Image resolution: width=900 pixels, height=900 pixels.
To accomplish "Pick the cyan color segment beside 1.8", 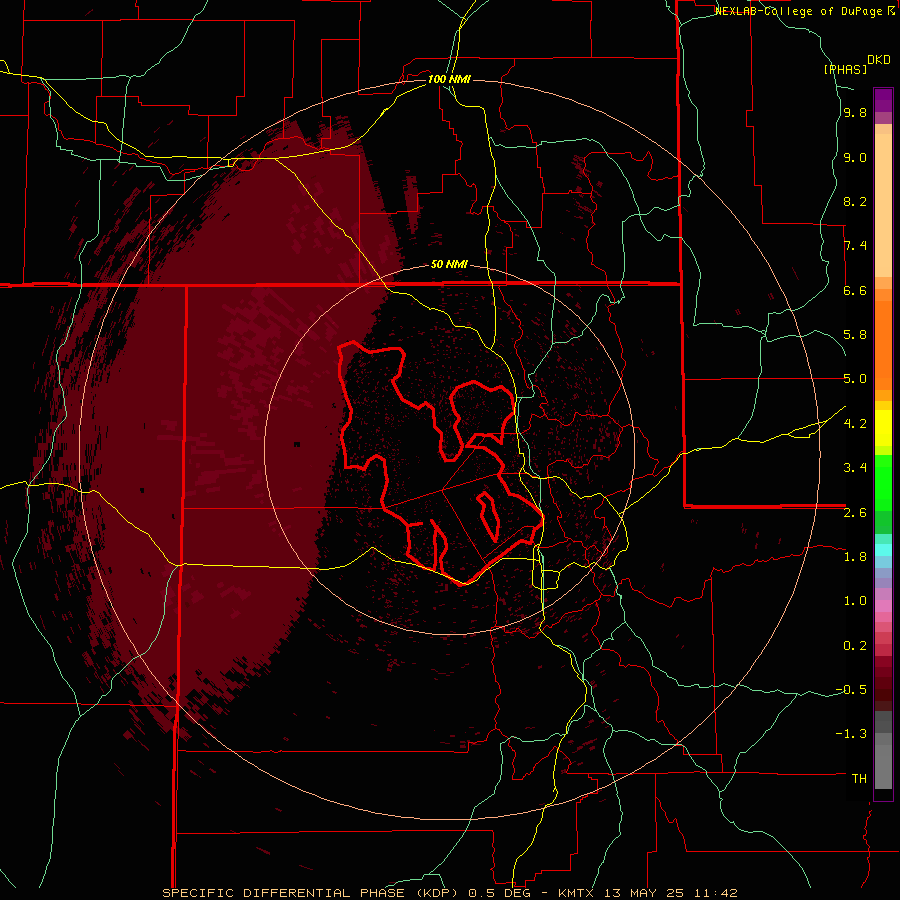I will pyautogui.click(x=883, y=550).
